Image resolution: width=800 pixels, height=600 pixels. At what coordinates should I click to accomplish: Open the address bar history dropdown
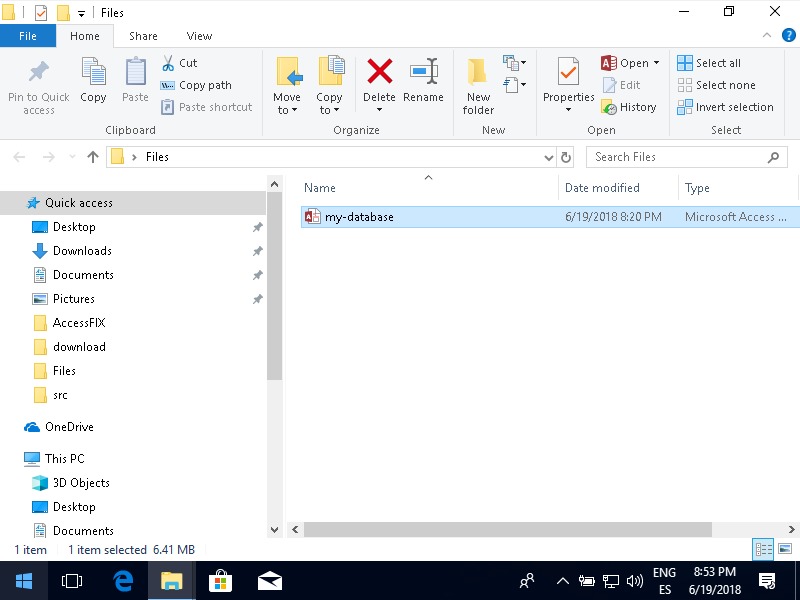click(548, 157)
